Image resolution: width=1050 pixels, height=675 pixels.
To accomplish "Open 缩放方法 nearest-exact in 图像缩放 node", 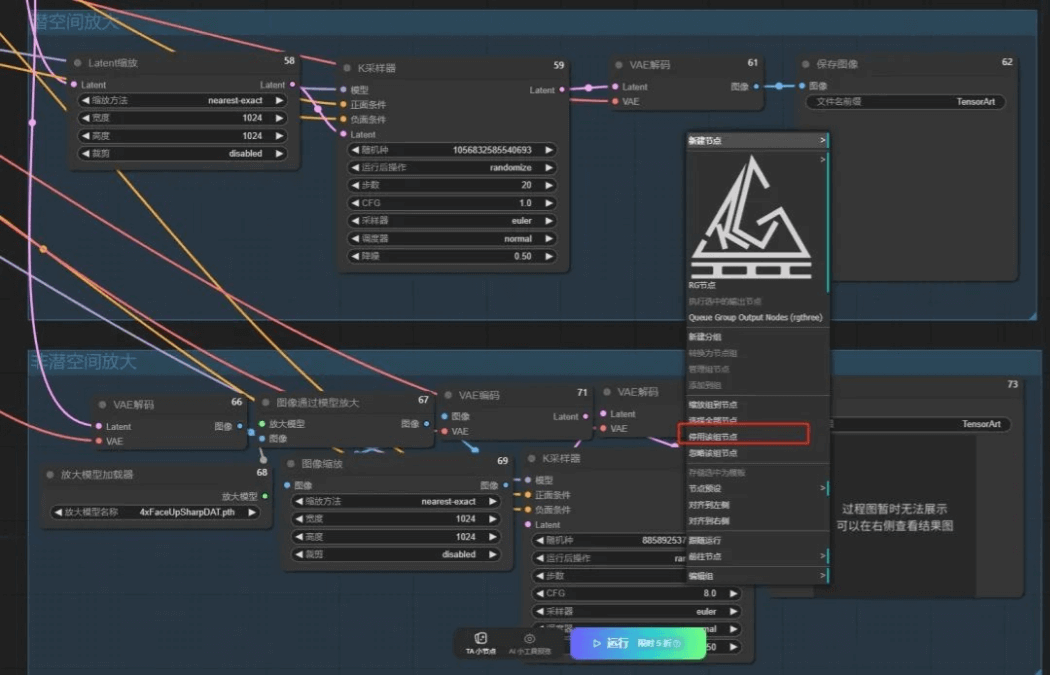I will coord(396,501).
